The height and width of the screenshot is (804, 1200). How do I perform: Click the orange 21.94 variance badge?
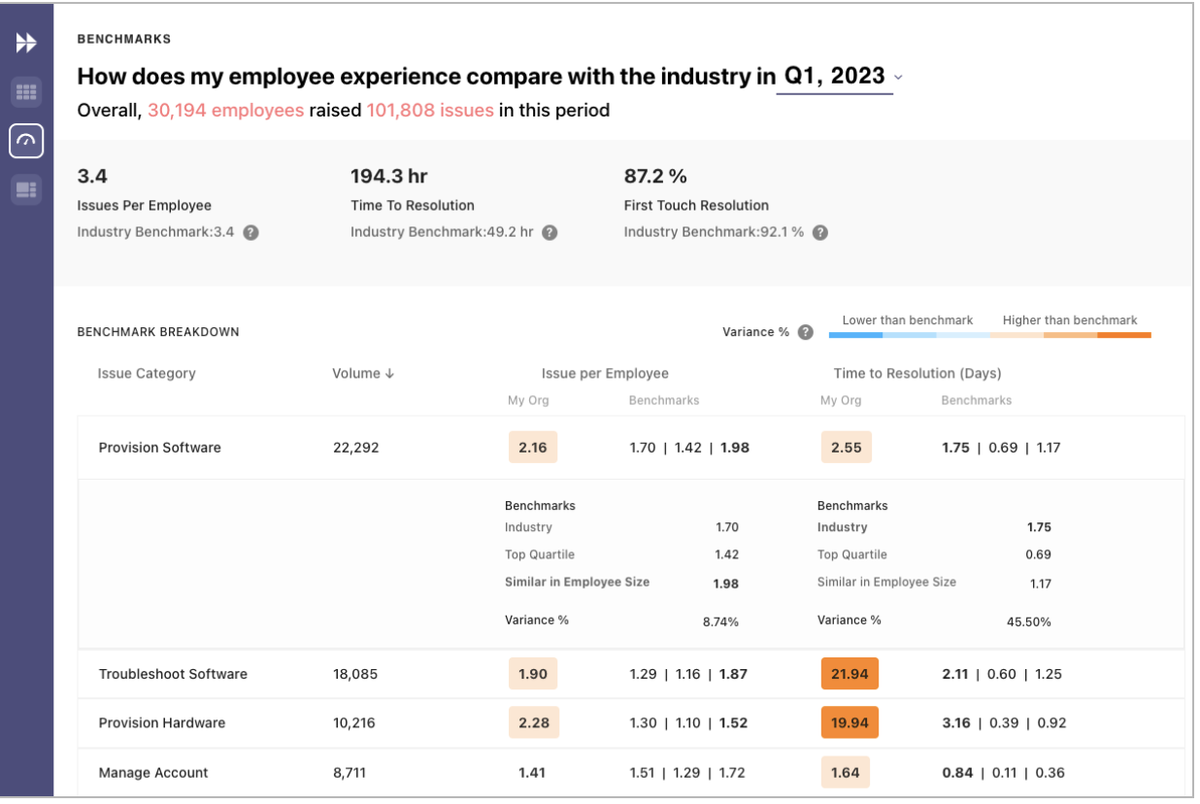point(850,674)
